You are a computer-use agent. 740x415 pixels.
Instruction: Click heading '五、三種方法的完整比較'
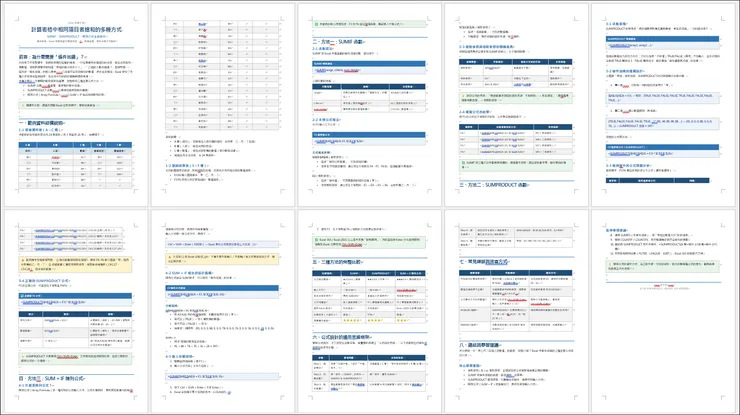click(x=338, y=262)
